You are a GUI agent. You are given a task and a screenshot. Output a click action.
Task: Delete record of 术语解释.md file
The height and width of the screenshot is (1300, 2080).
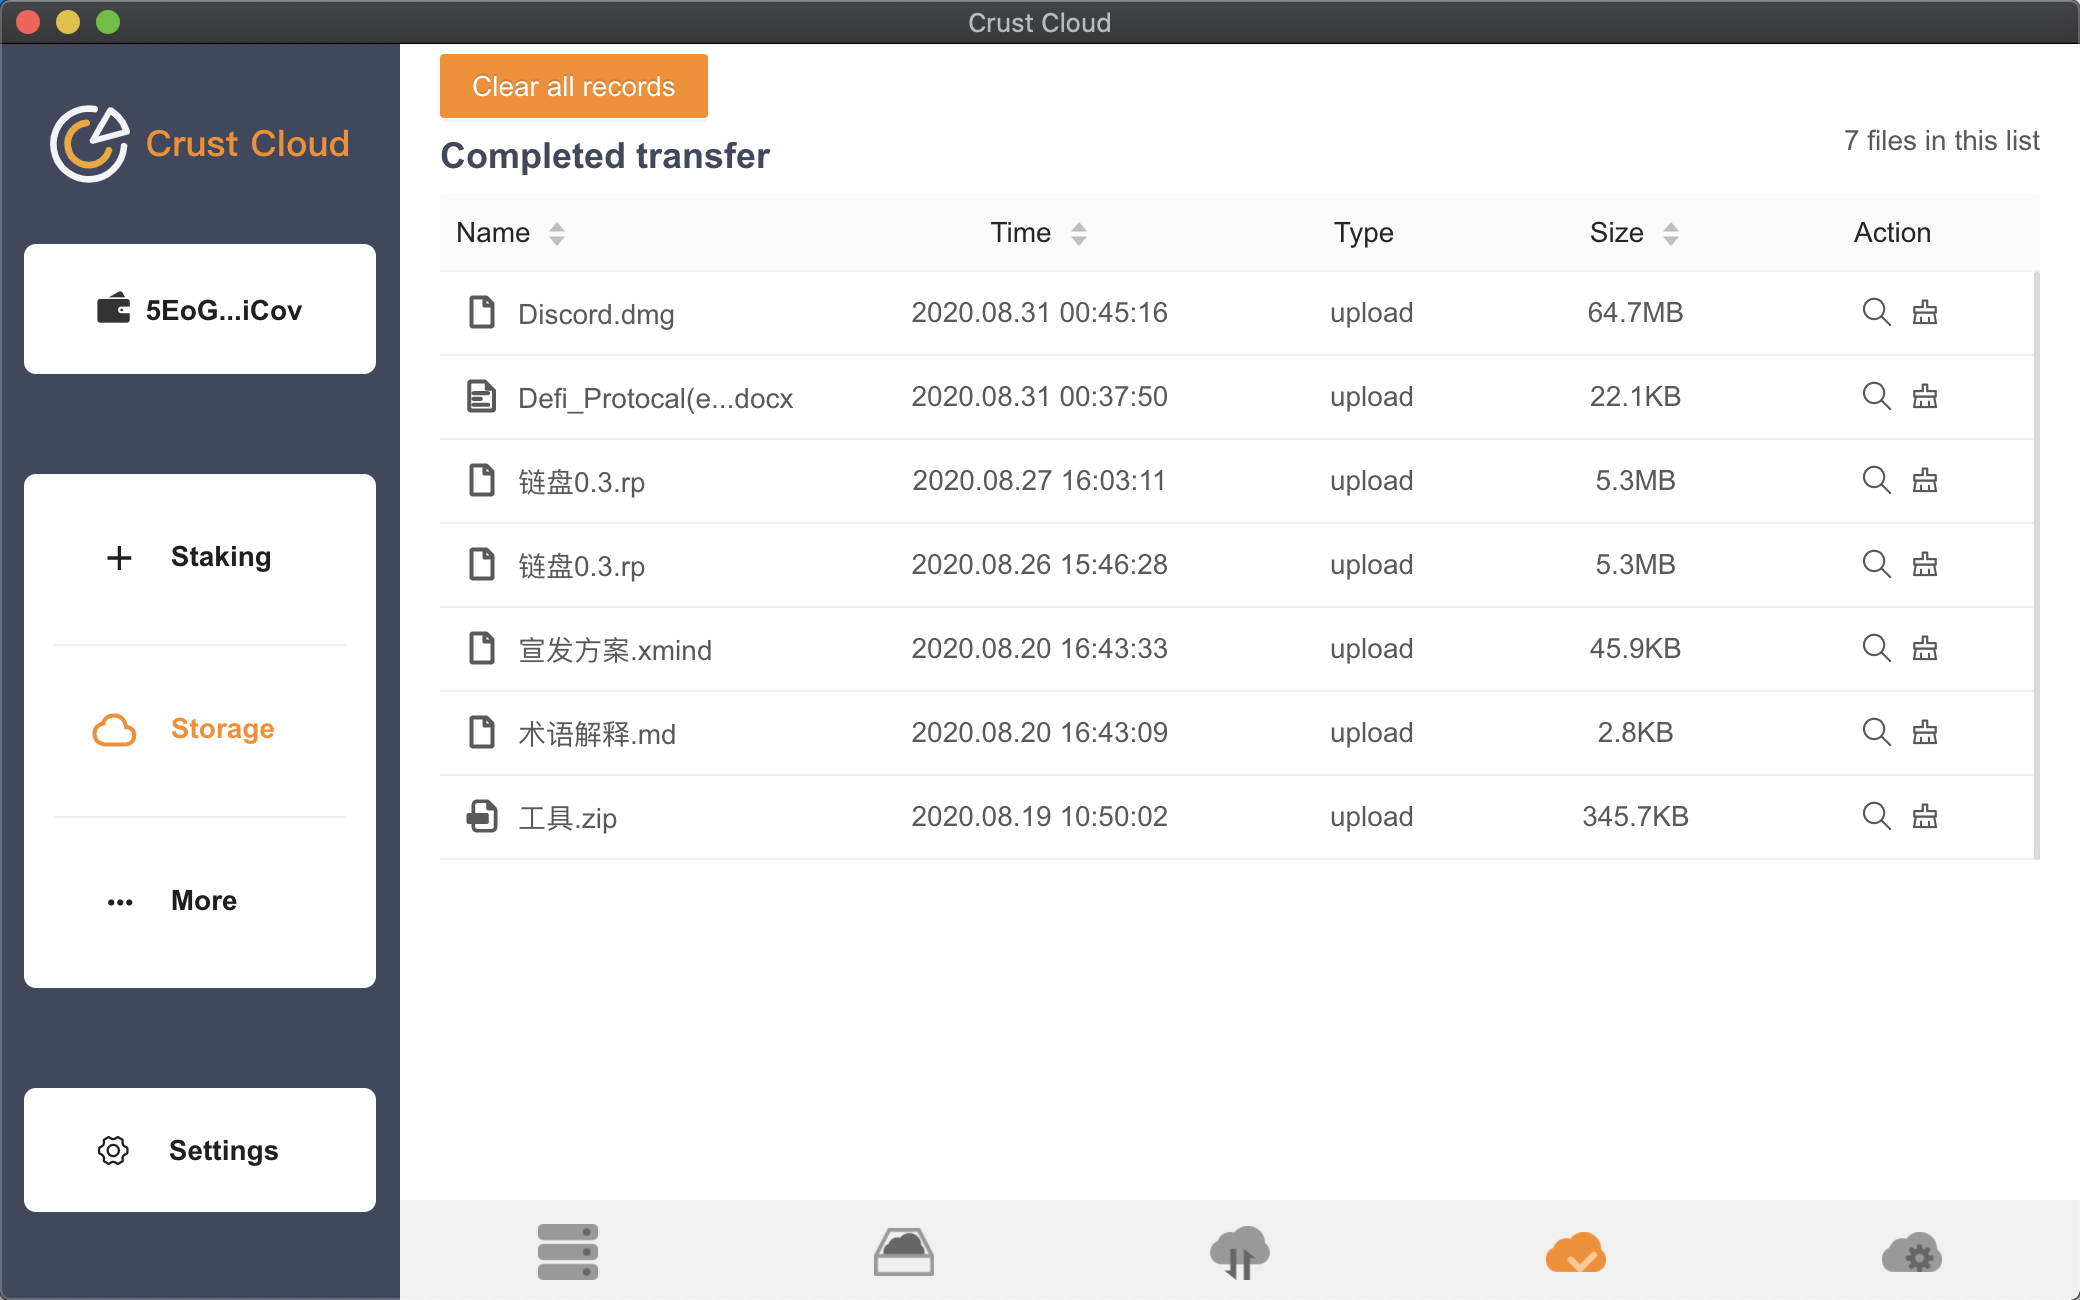click(x=1925, y=733)
